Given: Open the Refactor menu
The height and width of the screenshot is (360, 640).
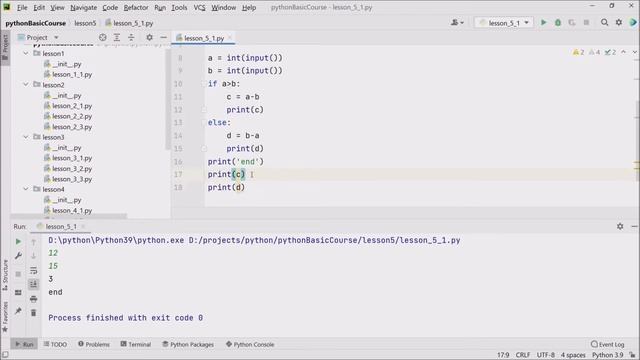Looking at the screenshot, I should (136, 7).
